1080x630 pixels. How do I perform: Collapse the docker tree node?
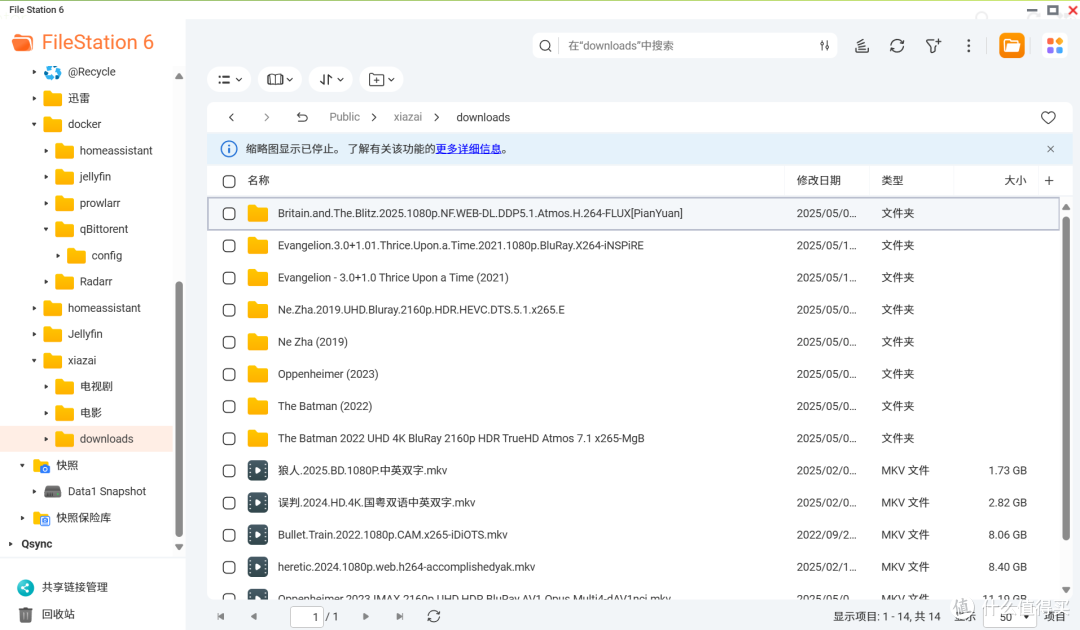[34, 125]
